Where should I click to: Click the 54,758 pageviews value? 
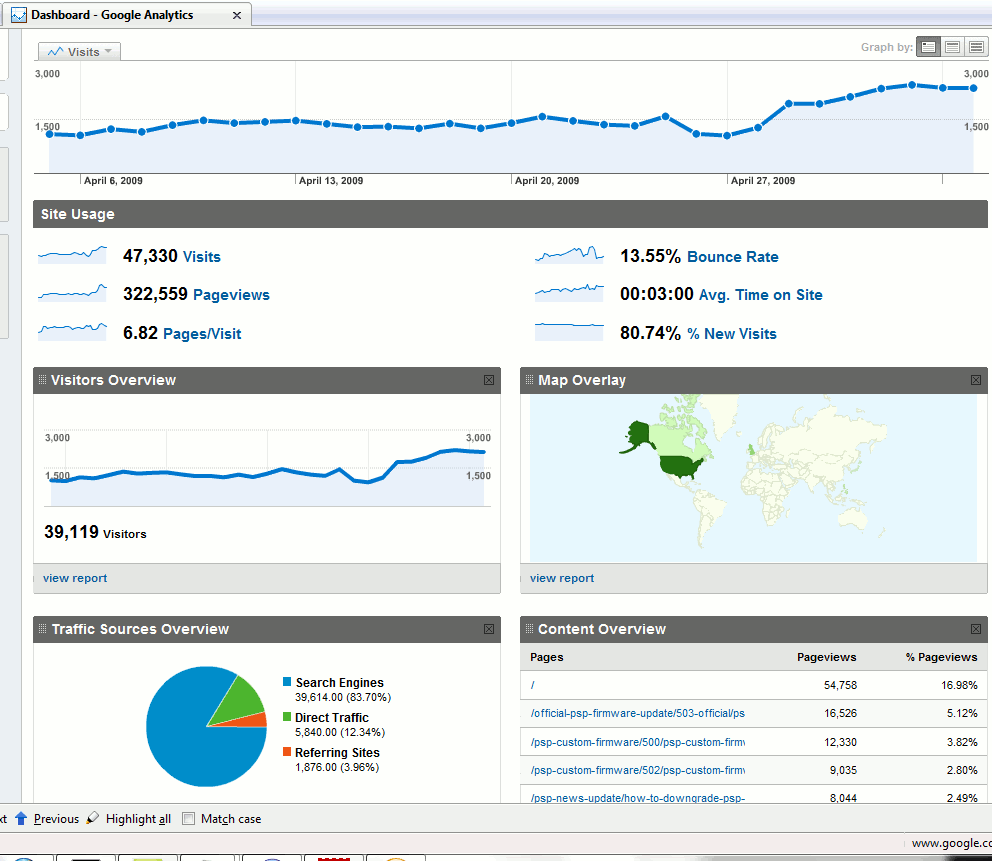[x=840, y=685]
